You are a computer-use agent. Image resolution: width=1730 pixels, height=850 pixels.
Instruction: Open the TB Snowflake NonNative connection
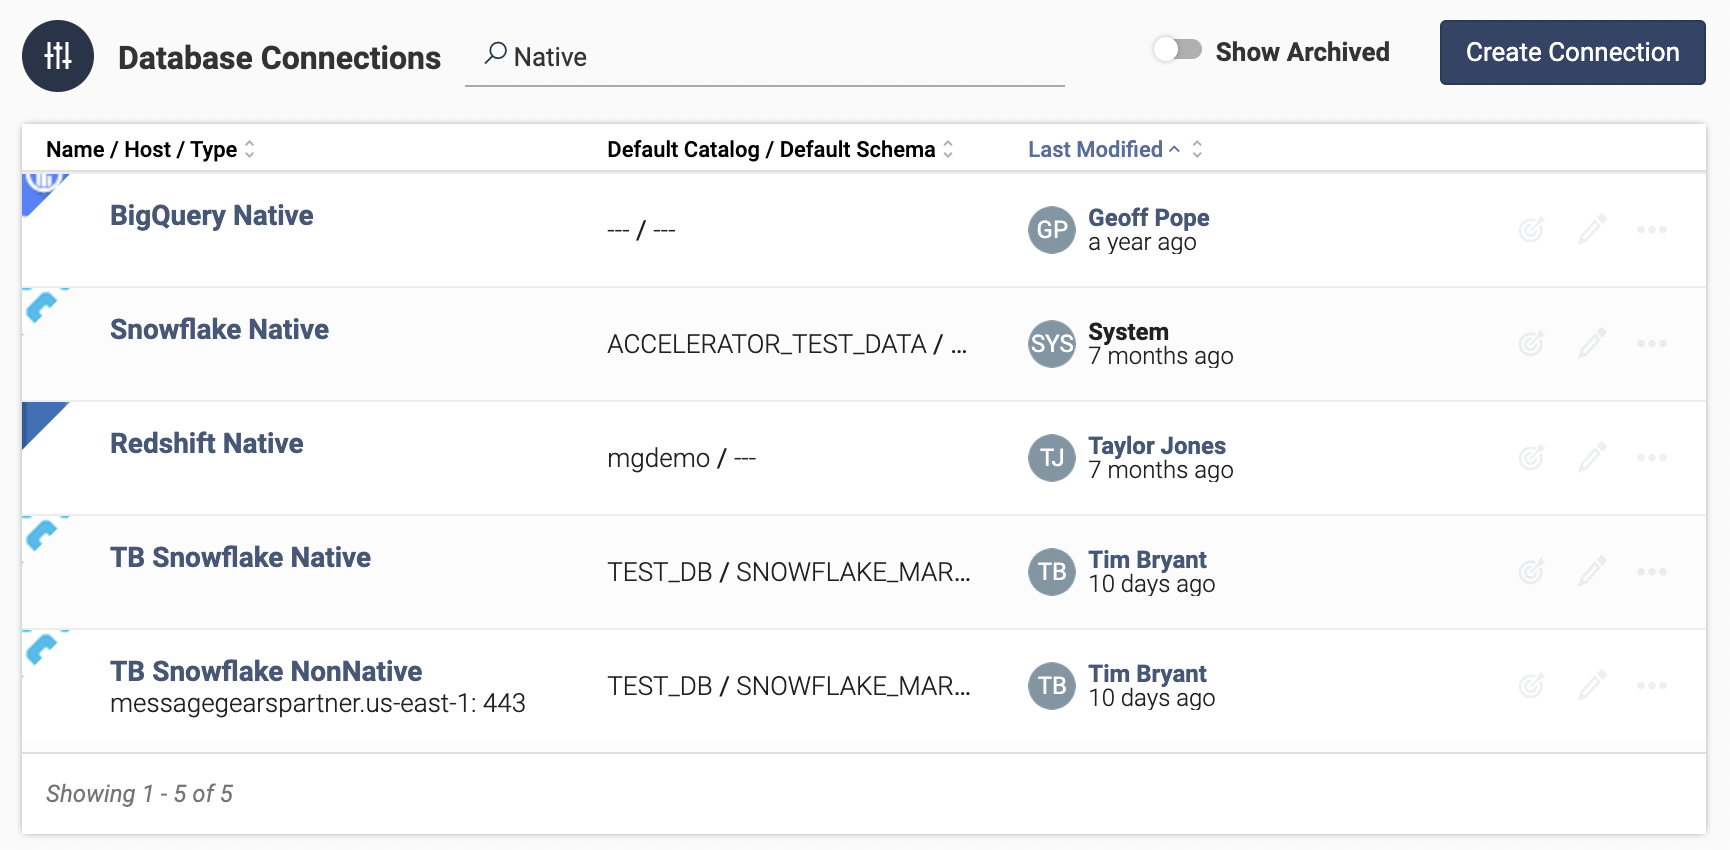pyautogui.click(x=266, y=671)
